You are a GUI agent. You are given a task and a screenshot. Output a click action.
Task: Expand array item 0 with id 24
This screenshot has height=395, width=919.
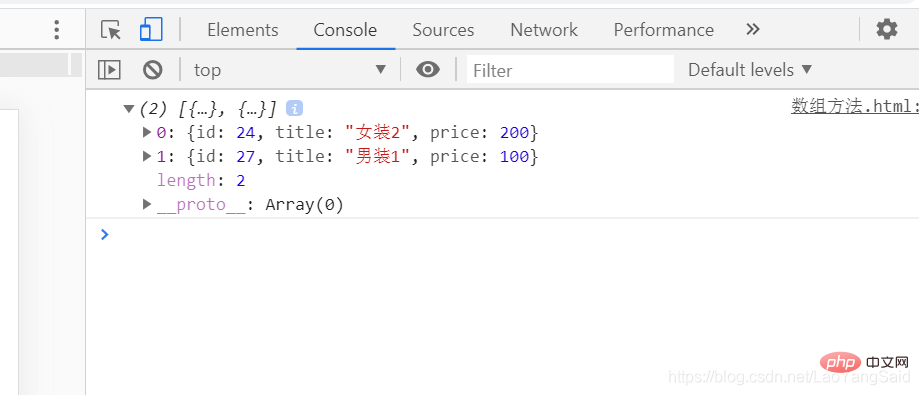[x=147, y=132]
